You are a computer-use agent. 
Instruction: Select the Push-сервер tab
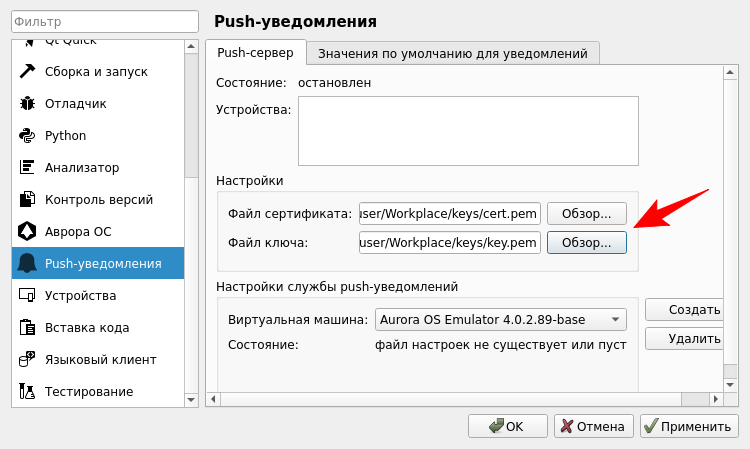click(255, 53)
